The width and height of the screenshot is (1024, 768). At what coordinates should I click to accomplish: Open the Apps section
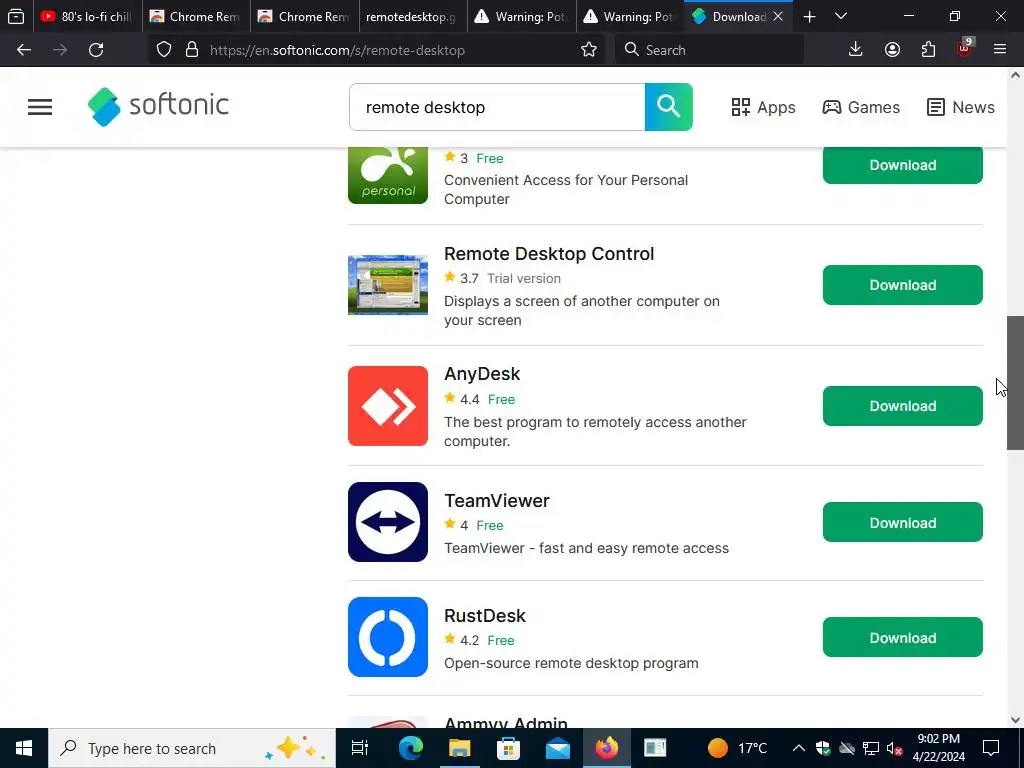click(763, 107)
